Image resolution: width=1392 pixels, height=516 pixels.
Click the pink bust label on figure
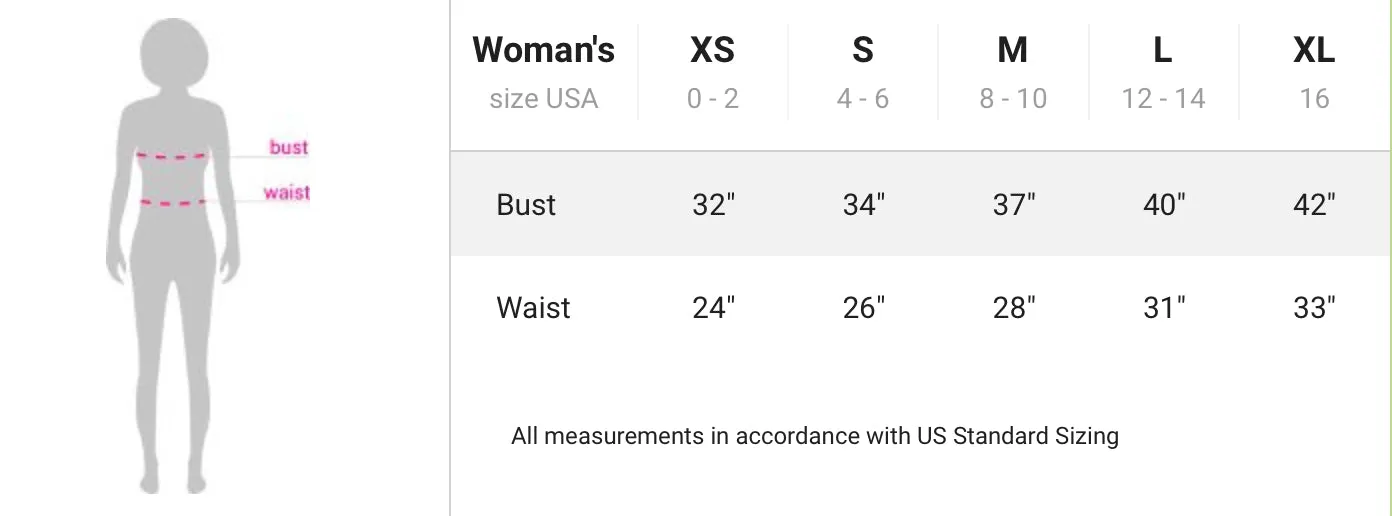click(x=288, y=147)
